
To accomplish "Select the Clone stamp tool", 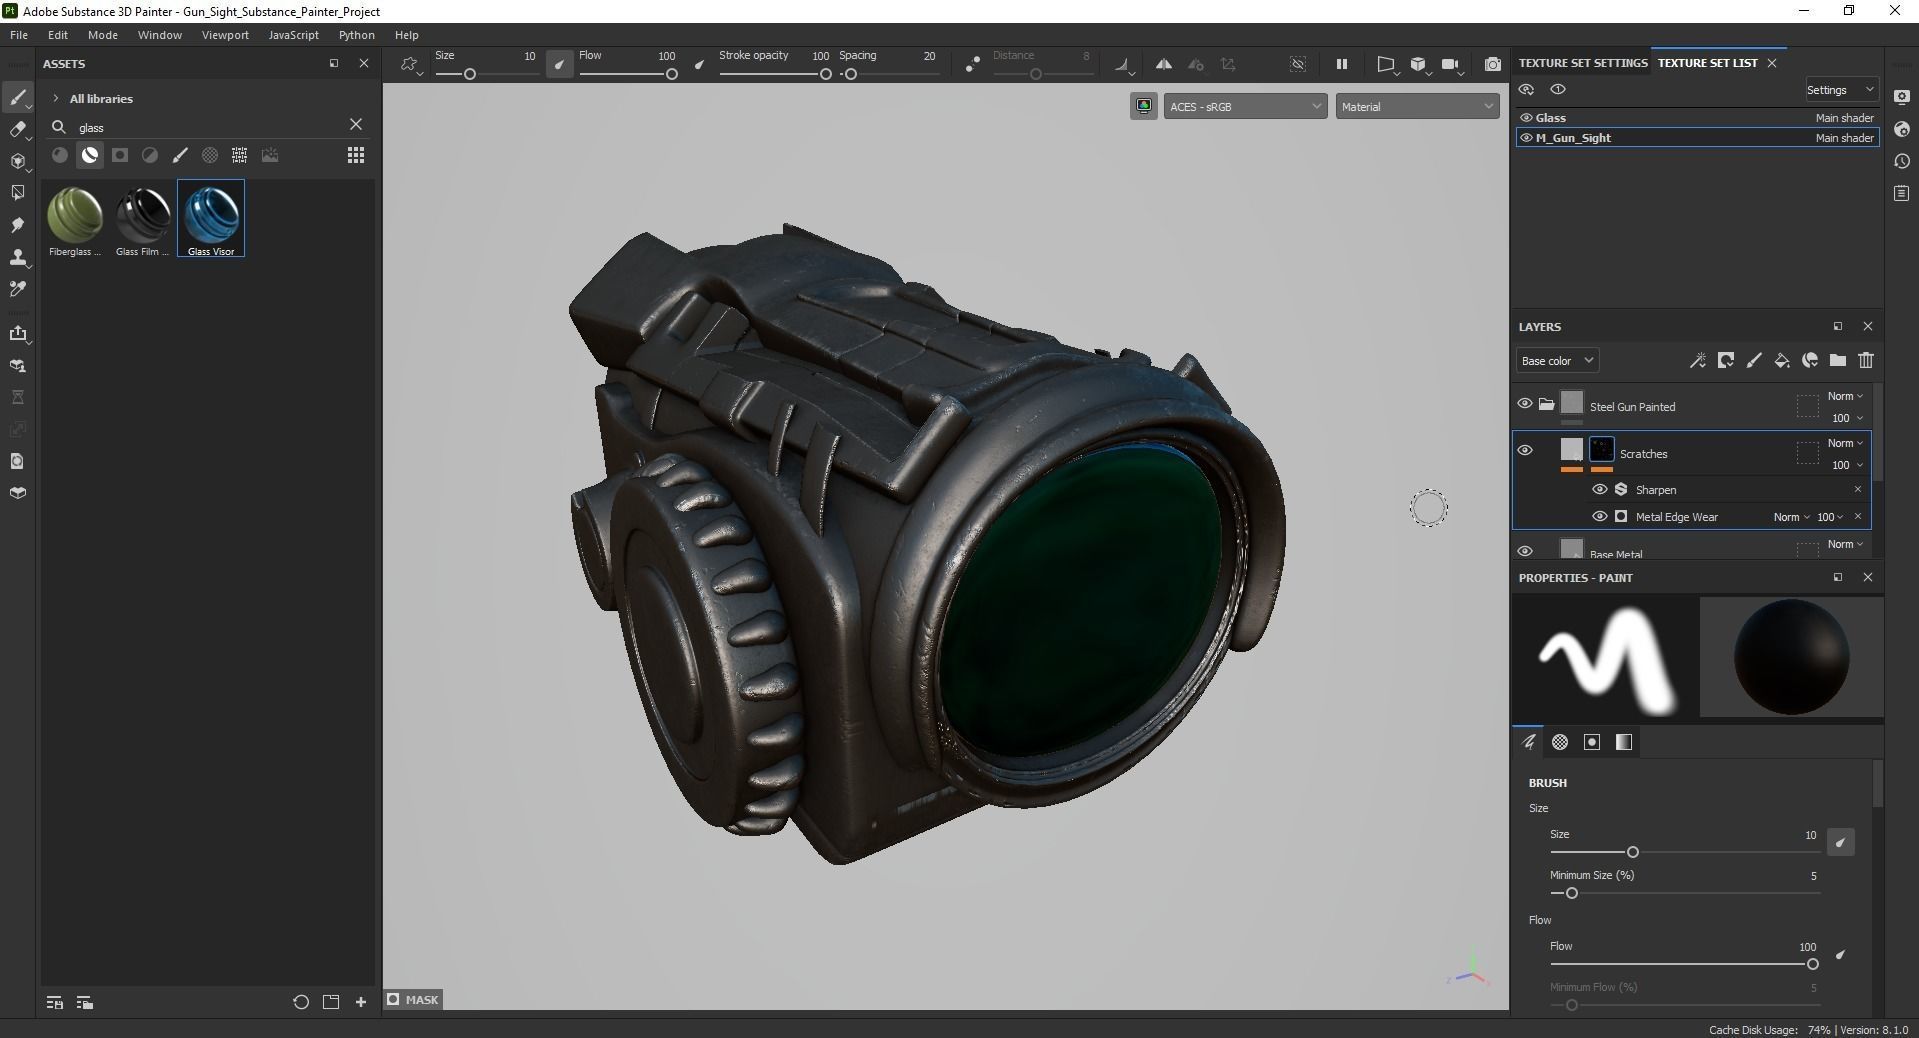I will coord(17,257).
